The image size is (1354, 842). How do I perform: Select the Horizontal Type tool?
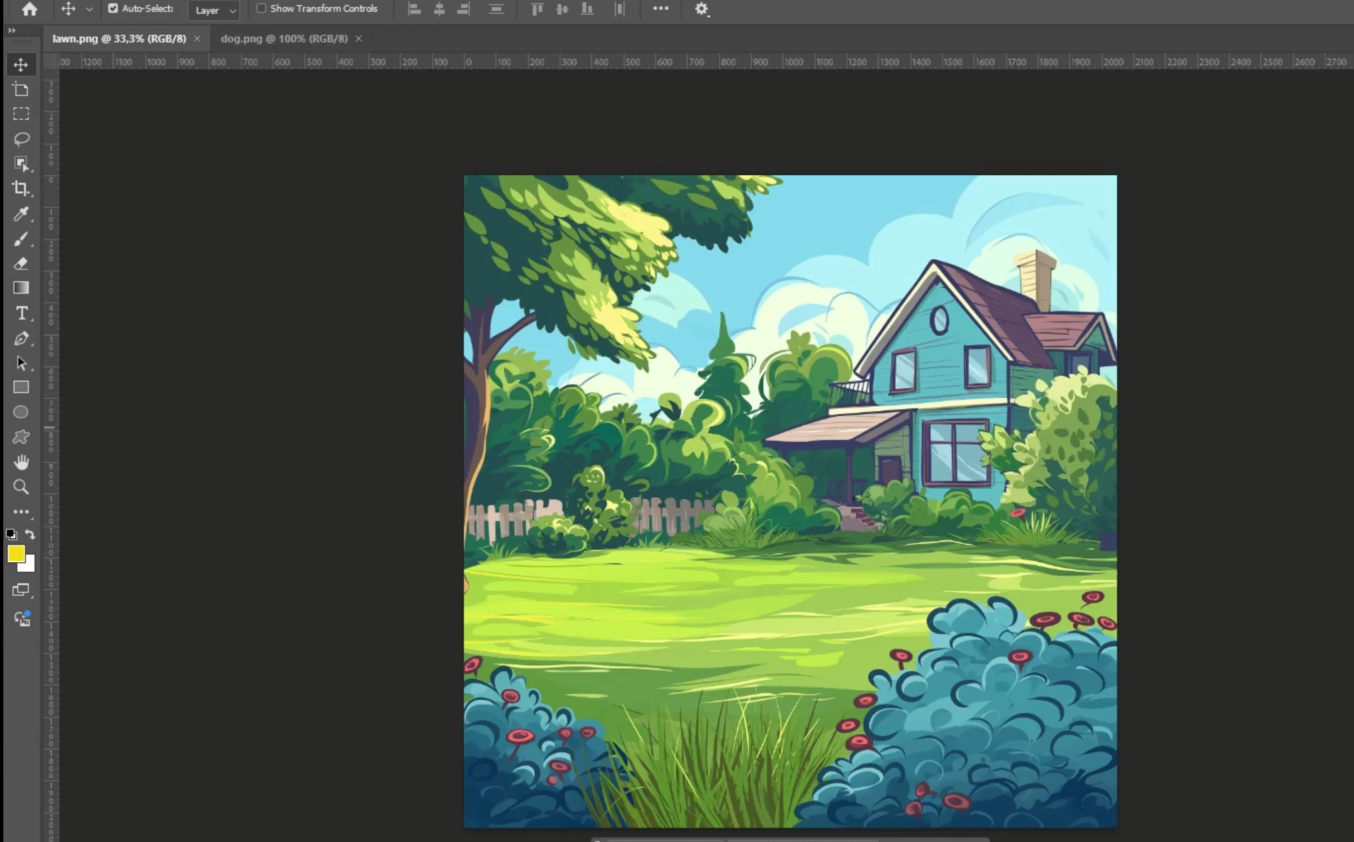click(21, 313)
